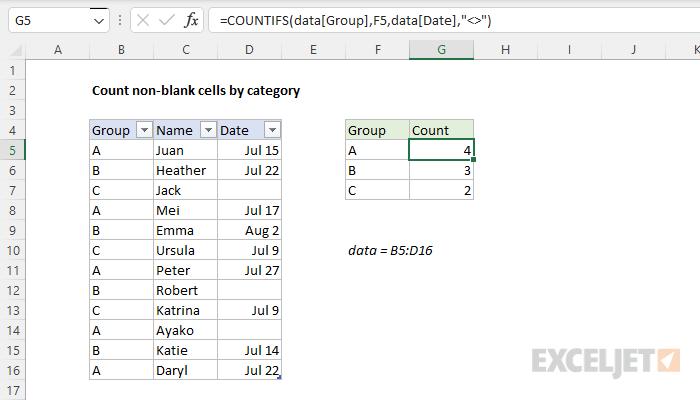Click the cell containing 'Emma'
The height and width of the screenshot is (400, 700).
point(186,230)
